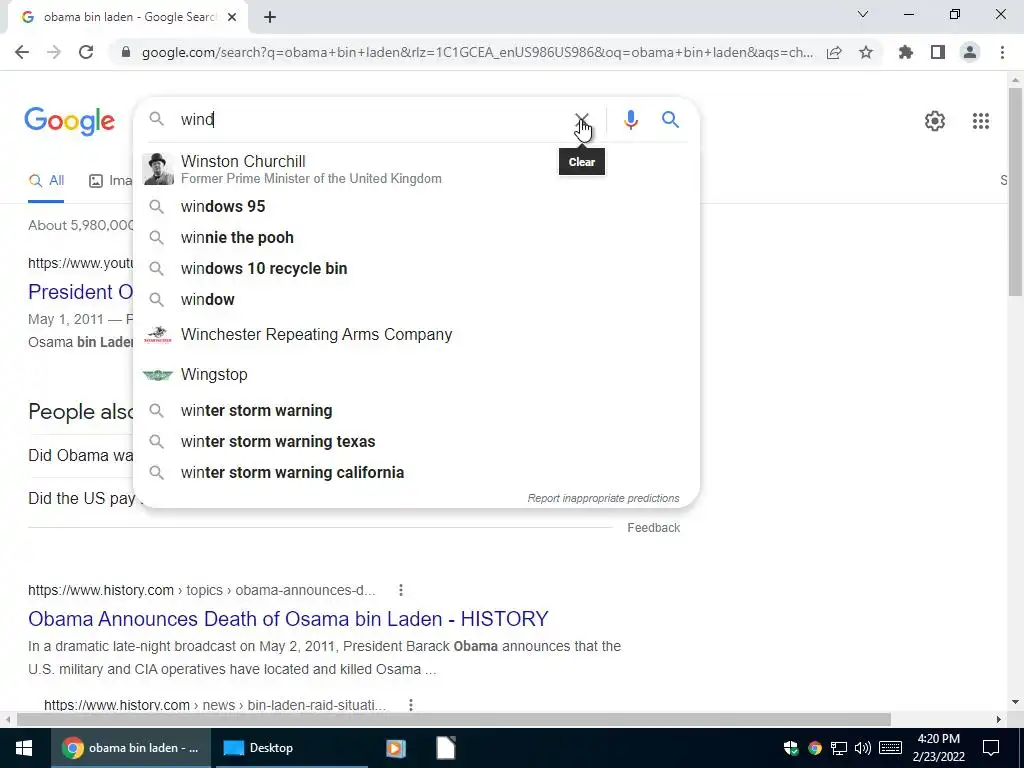Open media player taskbar icon
The width and height of the screenshot is (1024, 768).
(x=395, y=748)
